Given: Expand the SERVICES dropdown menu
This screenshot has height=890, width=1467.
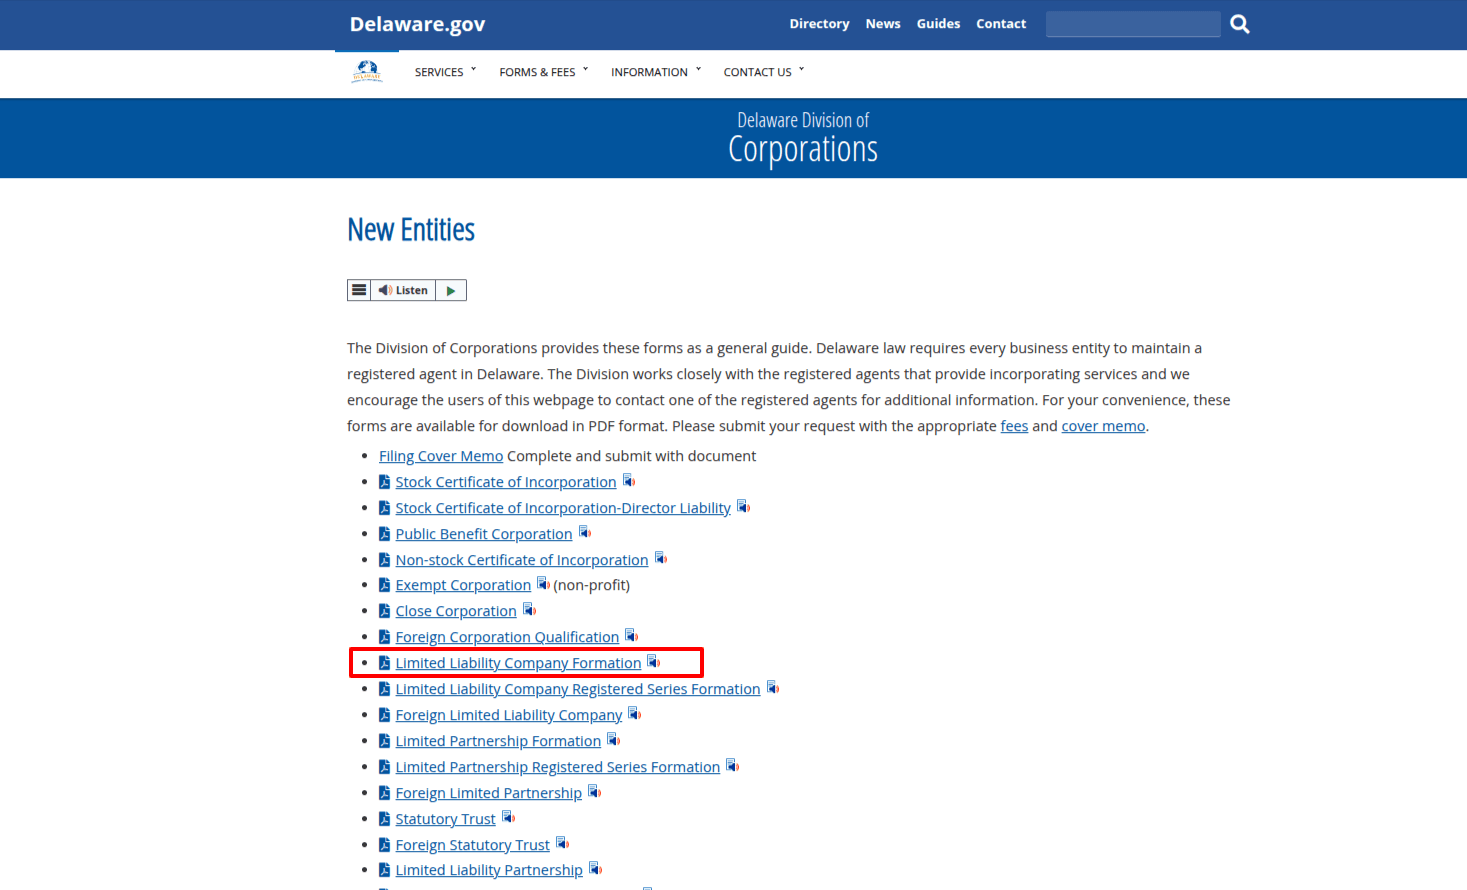Looking at the screenshot, I should (445, 72).
